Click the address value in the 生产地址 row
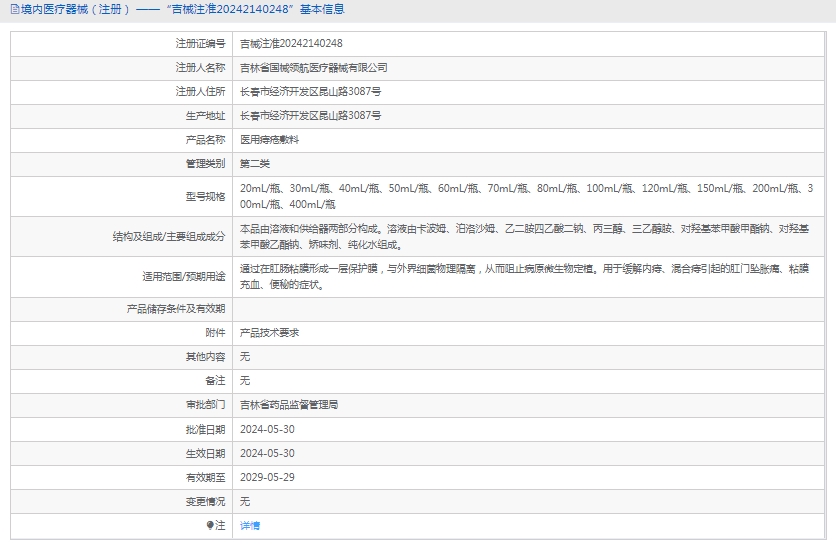The height and width of the screenshot is (547, 836). coord(310,116)
